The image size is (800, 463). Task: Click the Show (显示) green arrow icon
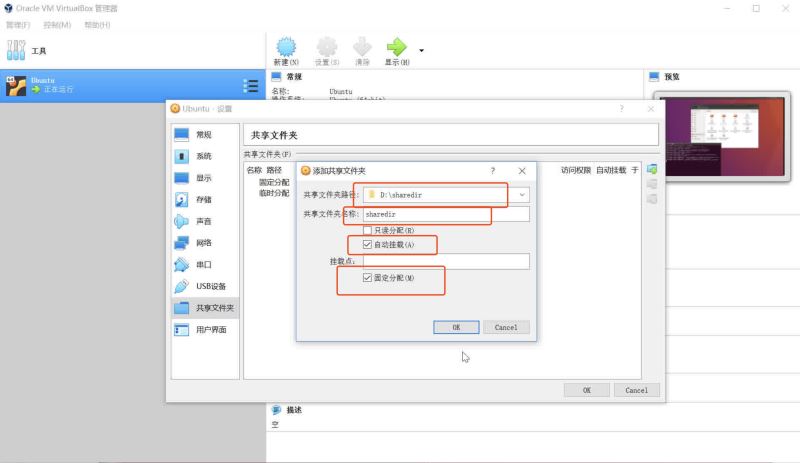[x=397, y=47]
